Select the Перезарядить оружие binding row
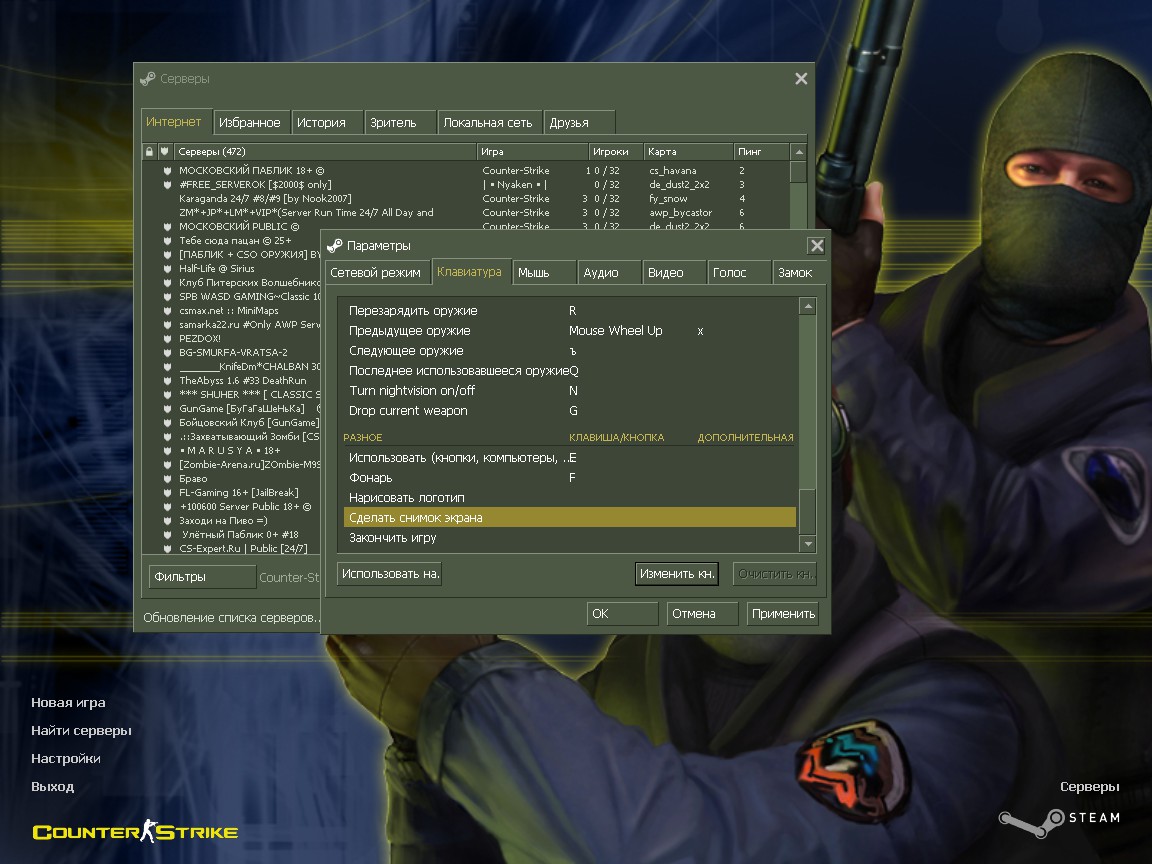 click(x=569, y=311)
